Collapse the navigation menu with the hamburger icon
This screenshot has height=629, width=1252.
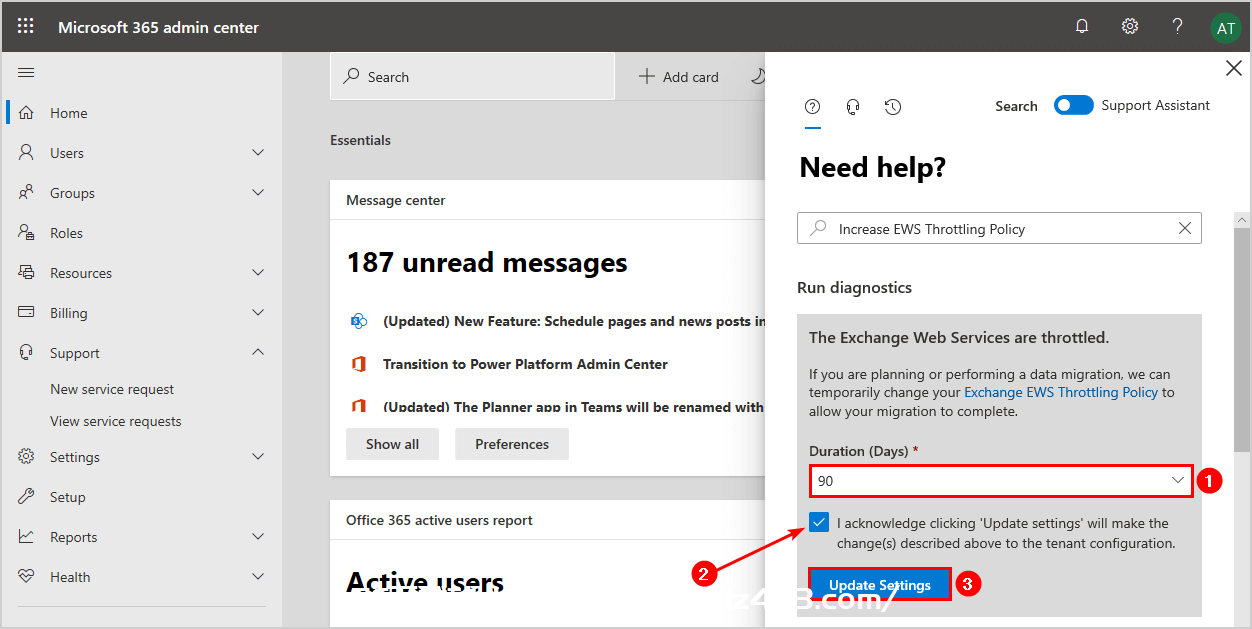pos(27,72)
